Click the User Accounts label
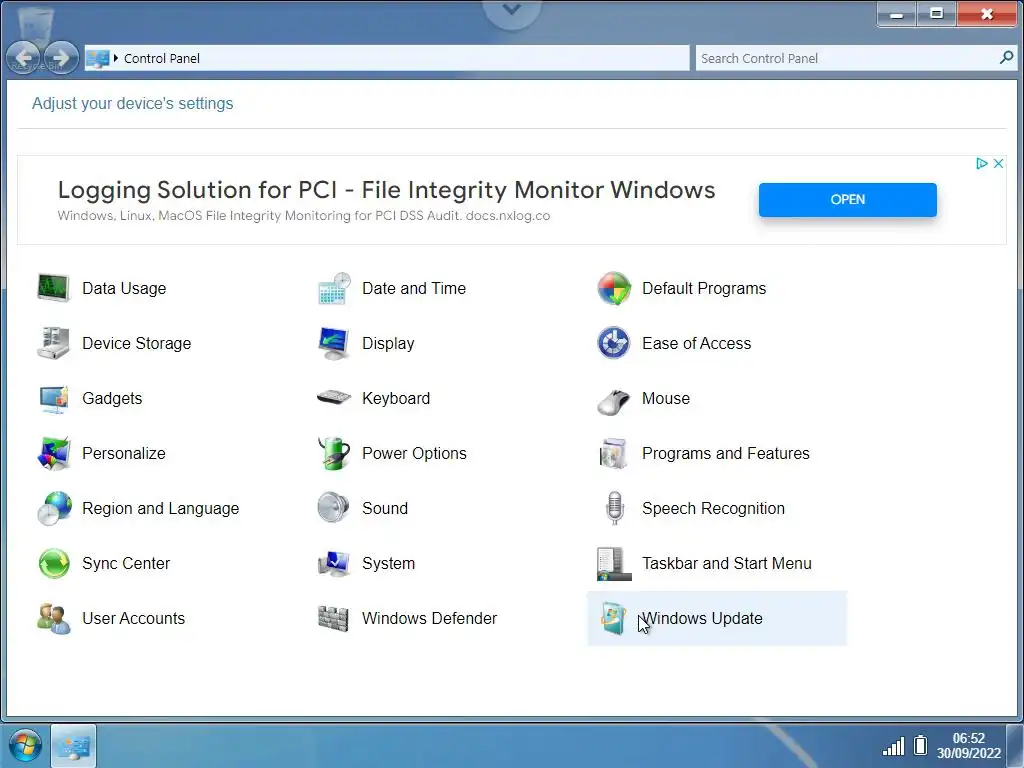 click(133, 618)
